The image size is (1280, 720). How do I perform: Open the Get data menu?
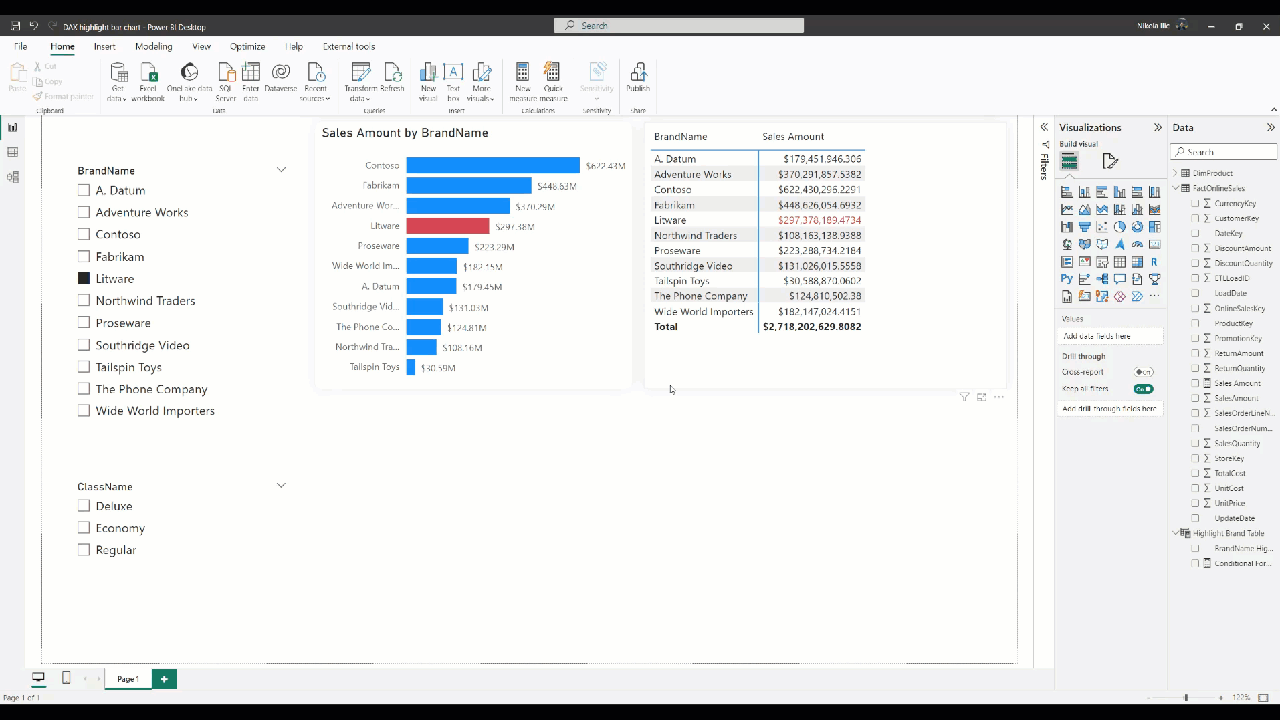[118, 82]
